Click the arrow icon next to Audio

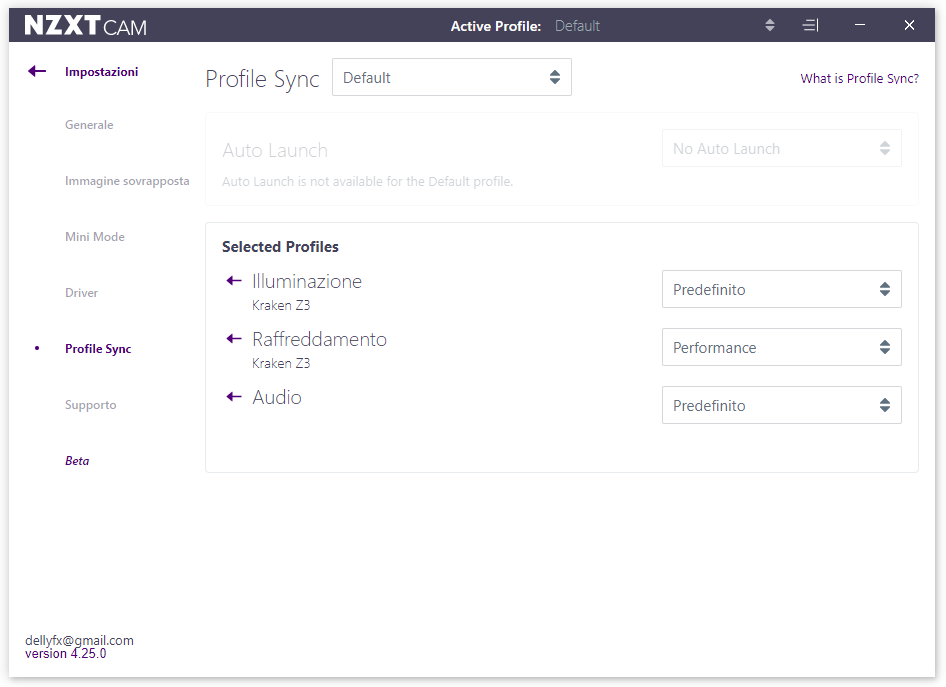(233, 396)
